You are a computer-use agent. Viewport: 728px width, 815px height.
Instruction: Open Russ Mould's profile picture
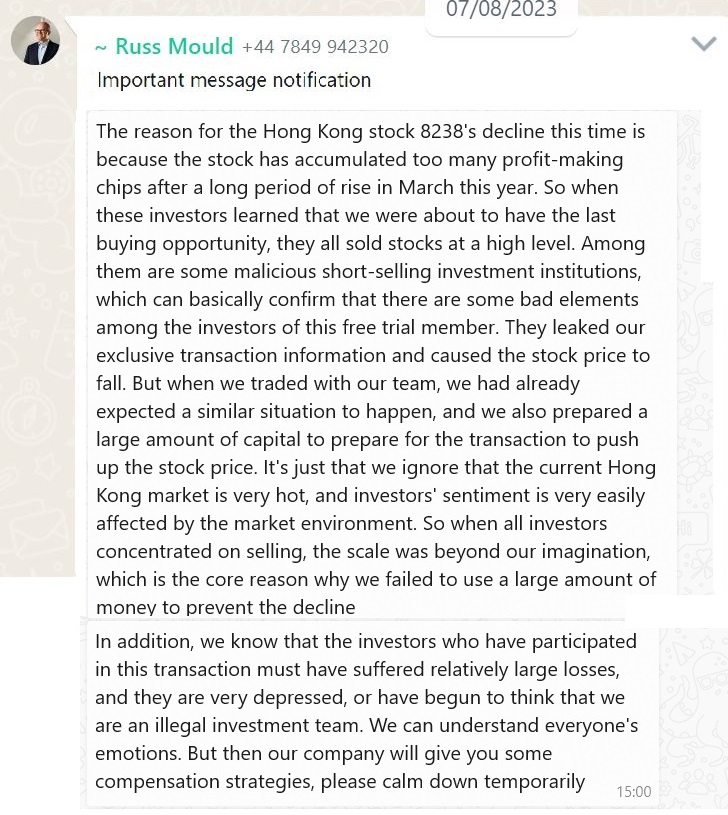point(35,40)
